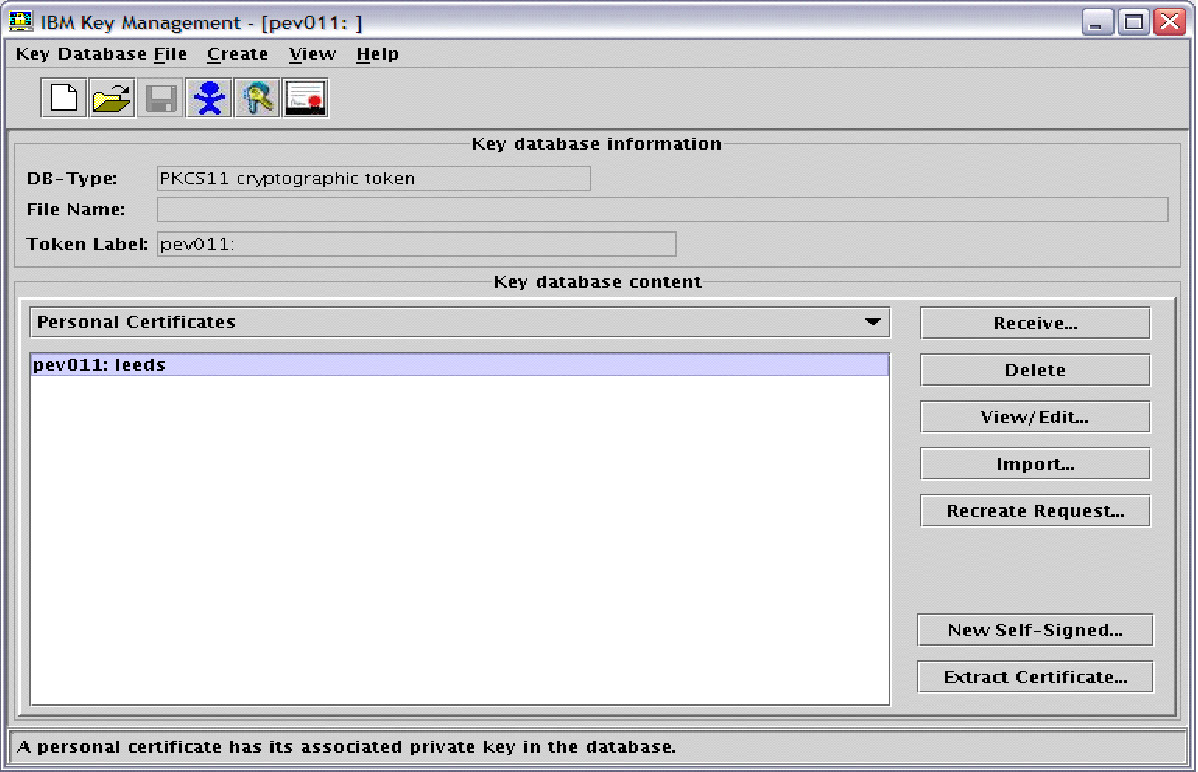Click the Receive... button

pos(1034,323)
